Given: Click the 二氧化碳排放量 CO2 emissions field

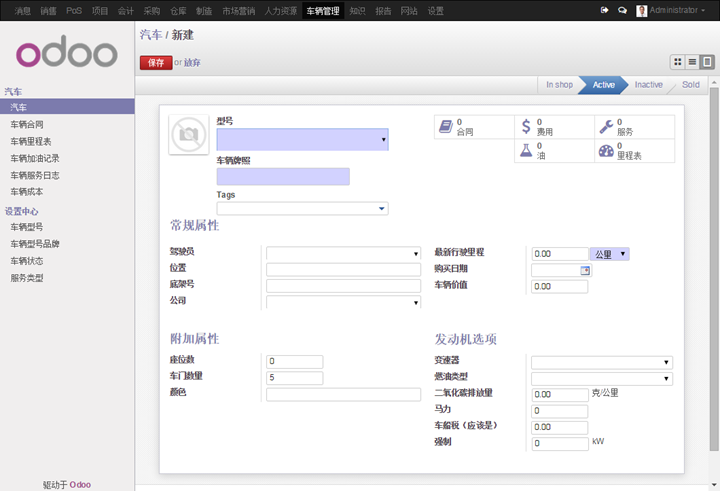Looking at the screenshot, I should pos(560,395).
